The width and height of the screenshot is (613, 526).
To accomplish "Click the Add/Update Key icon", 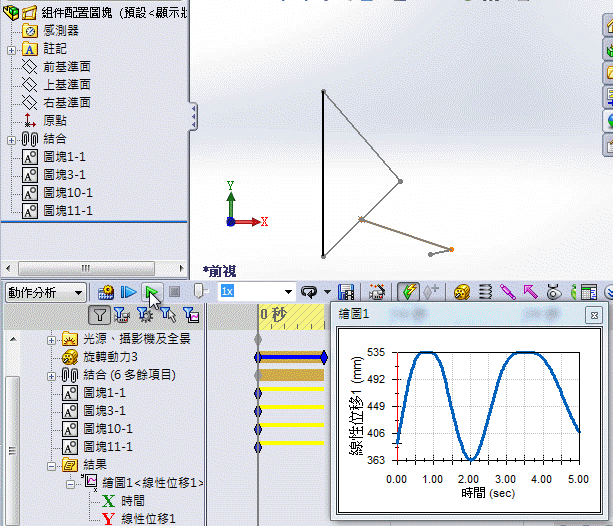I will 431,292.
